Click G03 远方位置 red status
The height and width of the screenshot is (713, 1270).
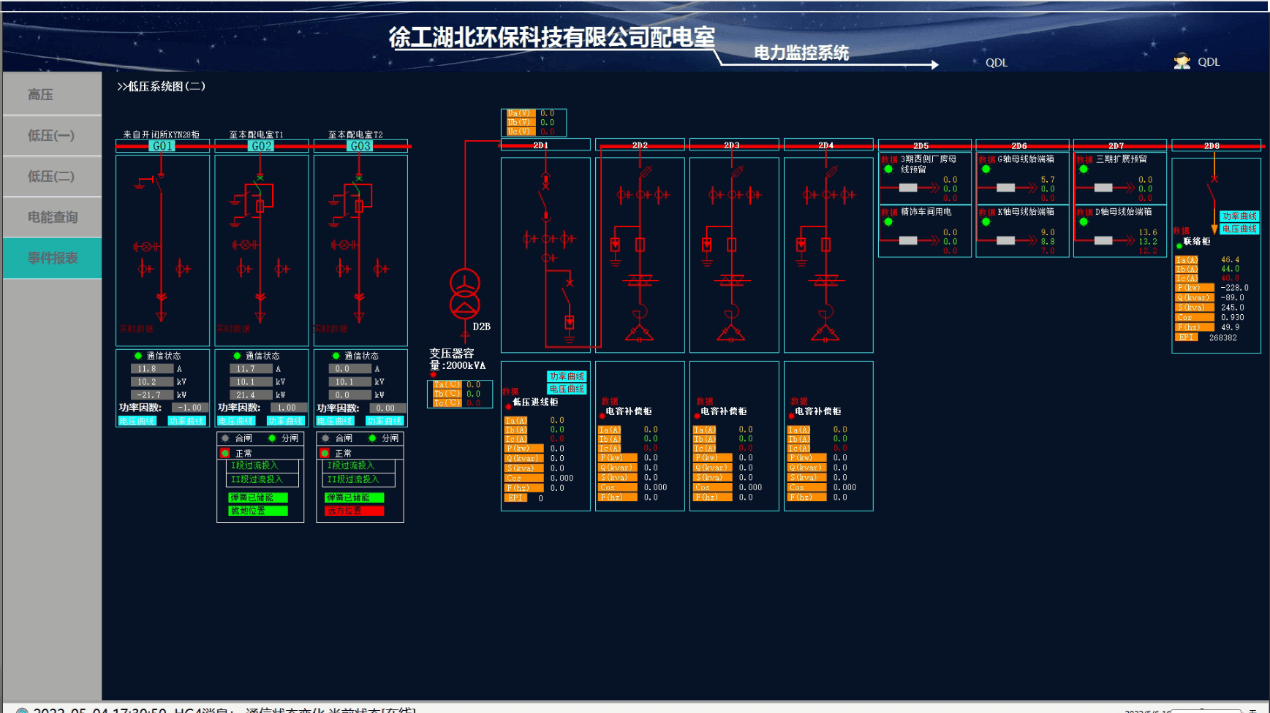pos(355,511)
